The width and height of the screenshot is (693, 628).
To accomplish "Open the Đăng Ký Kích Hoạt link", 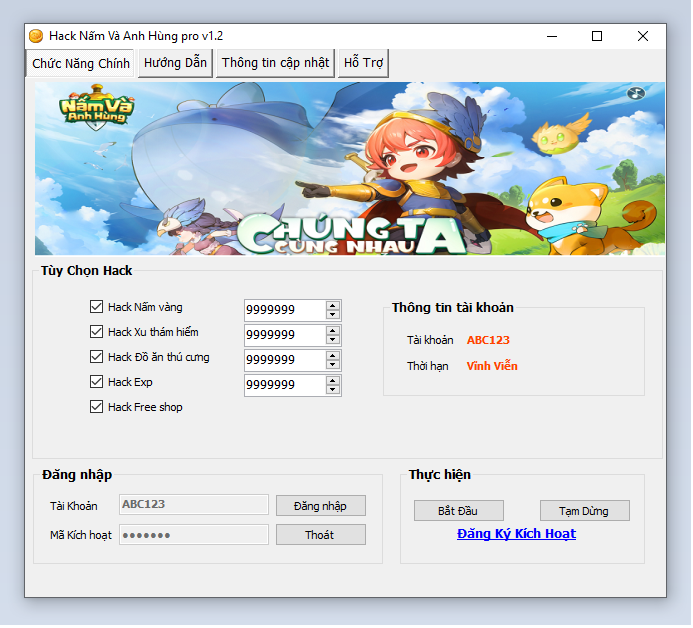I will [x=516, y=534].
